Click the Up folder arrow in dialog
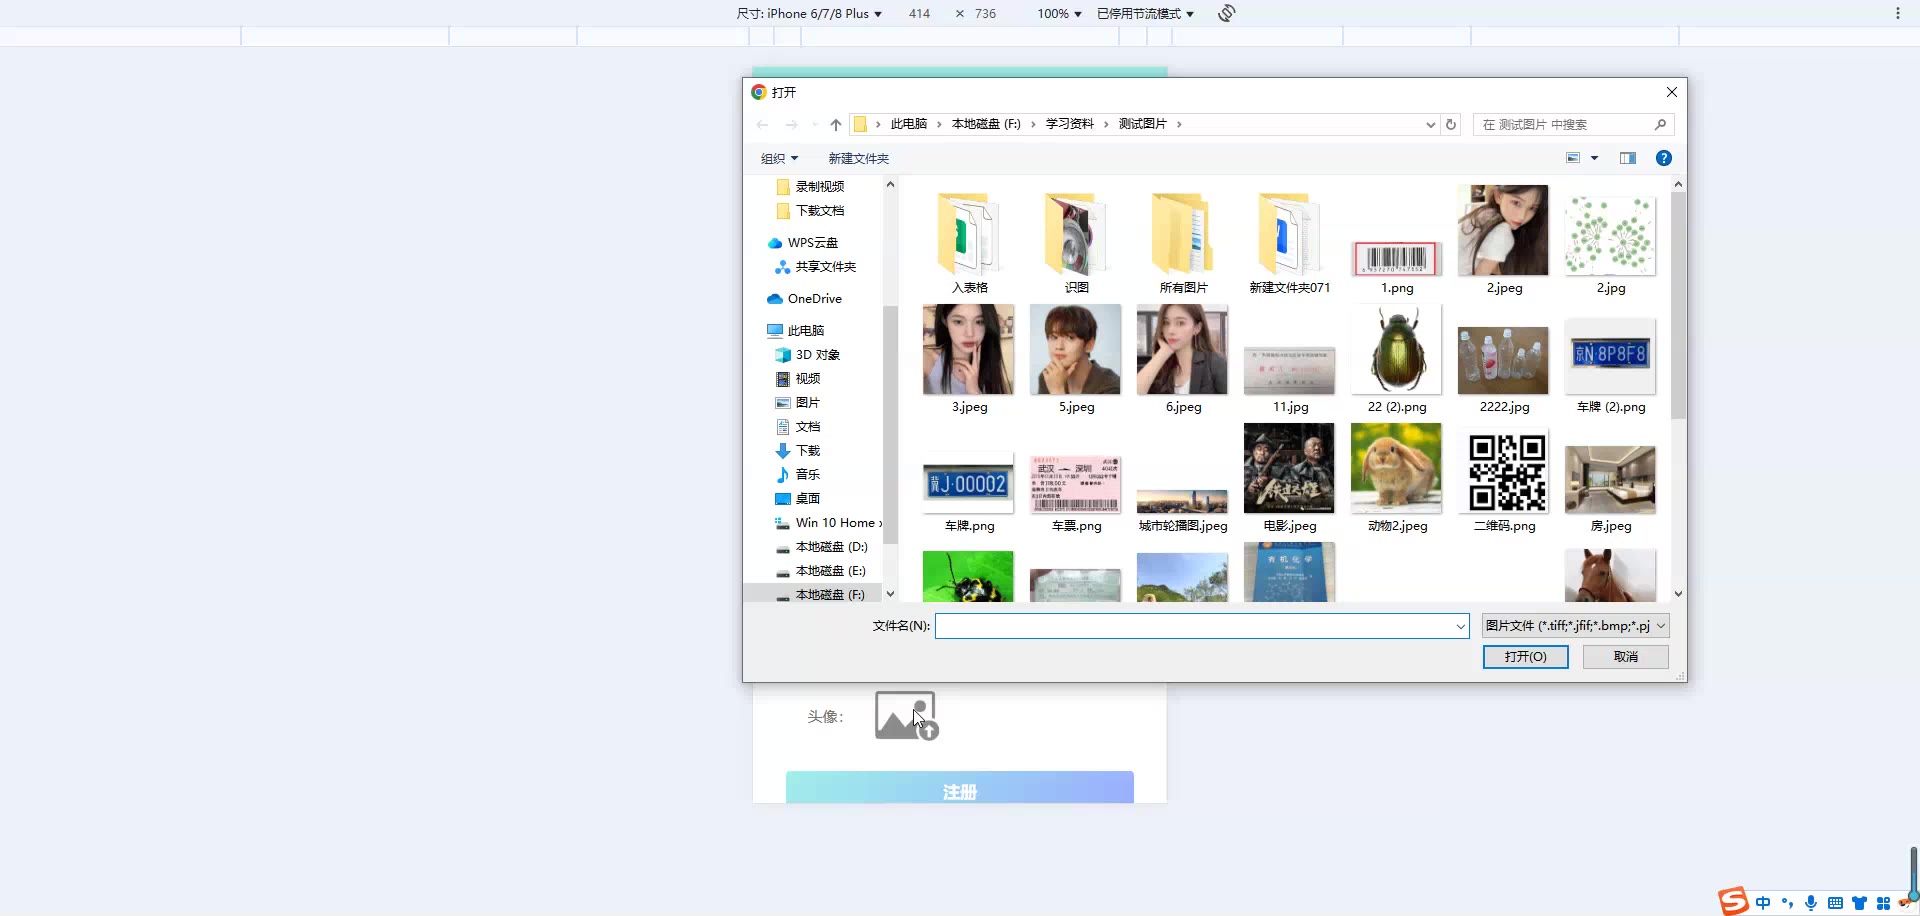Image resolution: width=1920 pixels, height=916 pixels. [x=836, y=125]
